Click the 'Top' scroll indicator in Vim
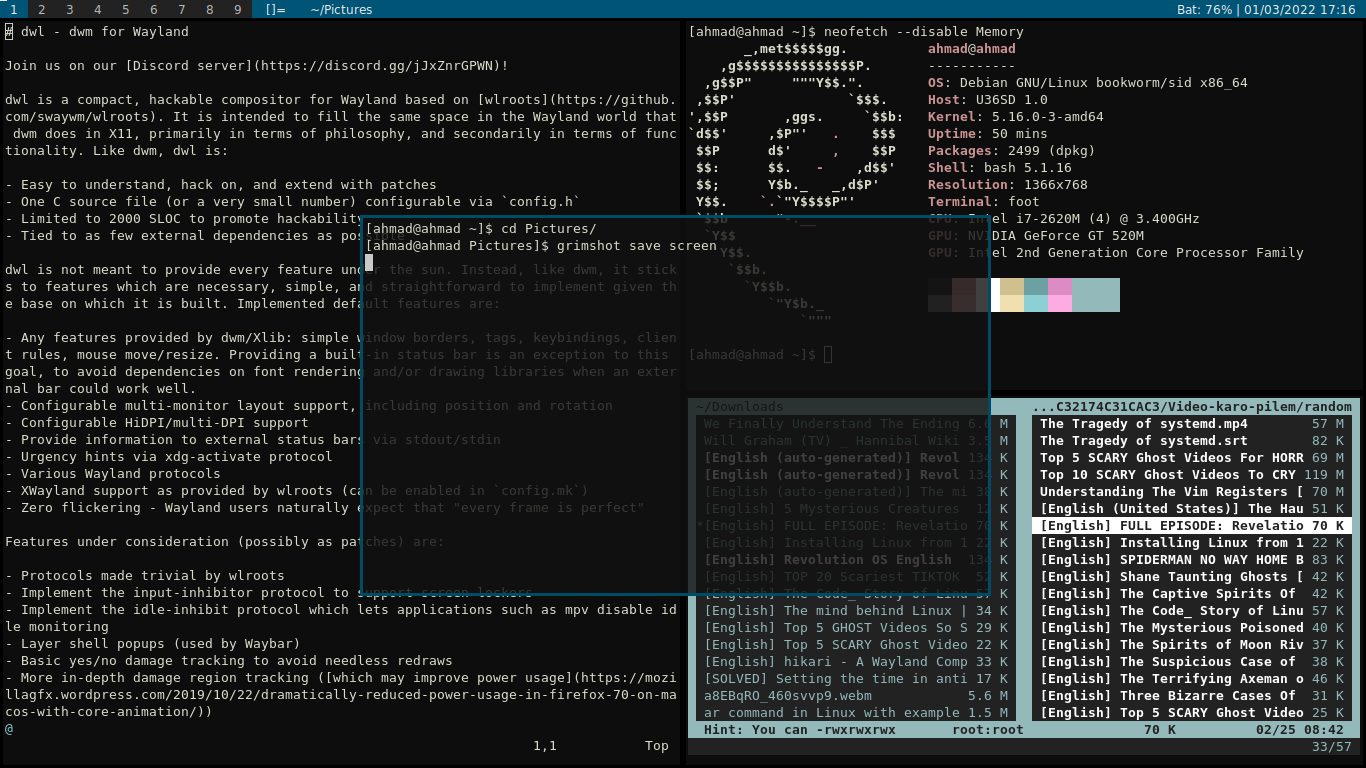 click(657, 746)
